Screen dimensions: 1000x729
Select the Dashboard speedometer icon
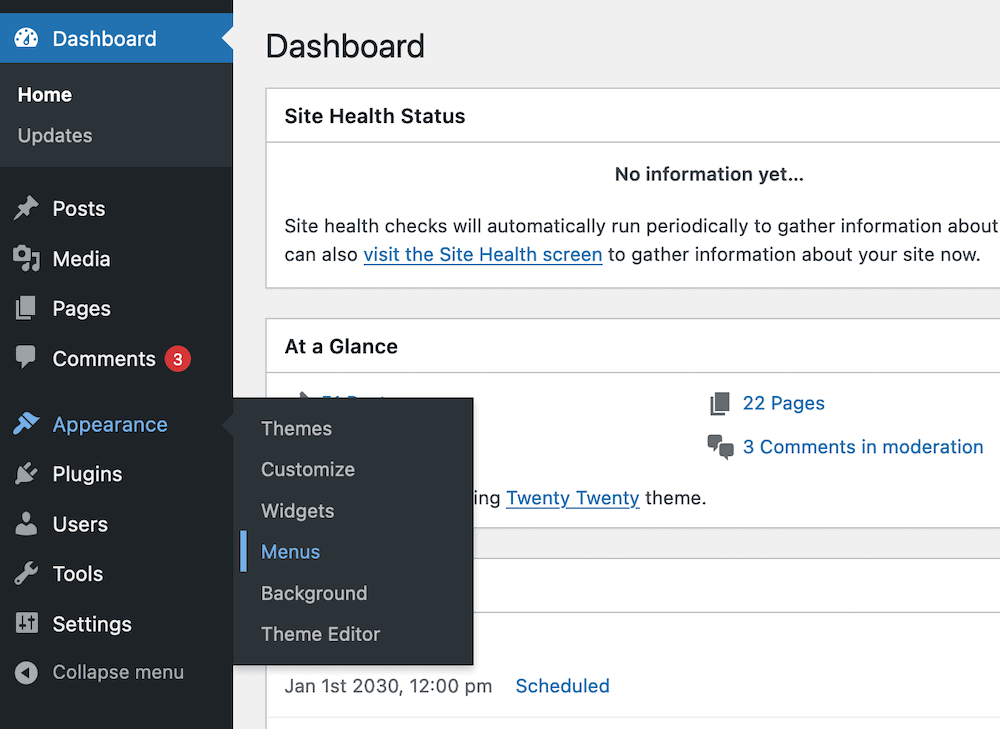pyautogui.click(x=24, y=39)
